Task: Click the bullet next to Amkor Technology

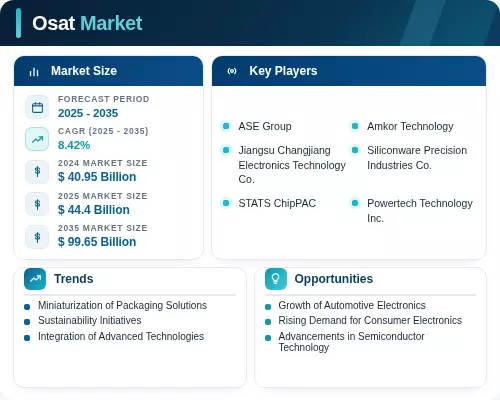Action: point(355,126)
